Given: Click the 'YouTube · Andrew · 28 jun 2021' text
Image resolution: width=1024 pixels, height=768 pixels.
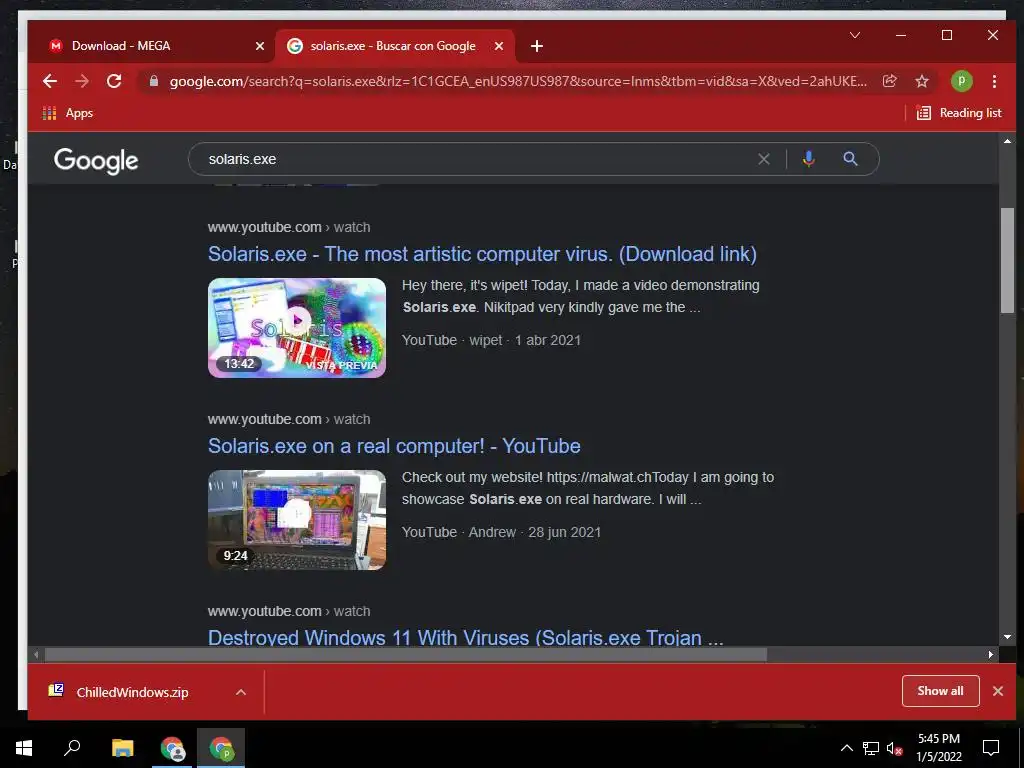Looking at the screenshot, I should pyautogui.click(x=501, y=532).
